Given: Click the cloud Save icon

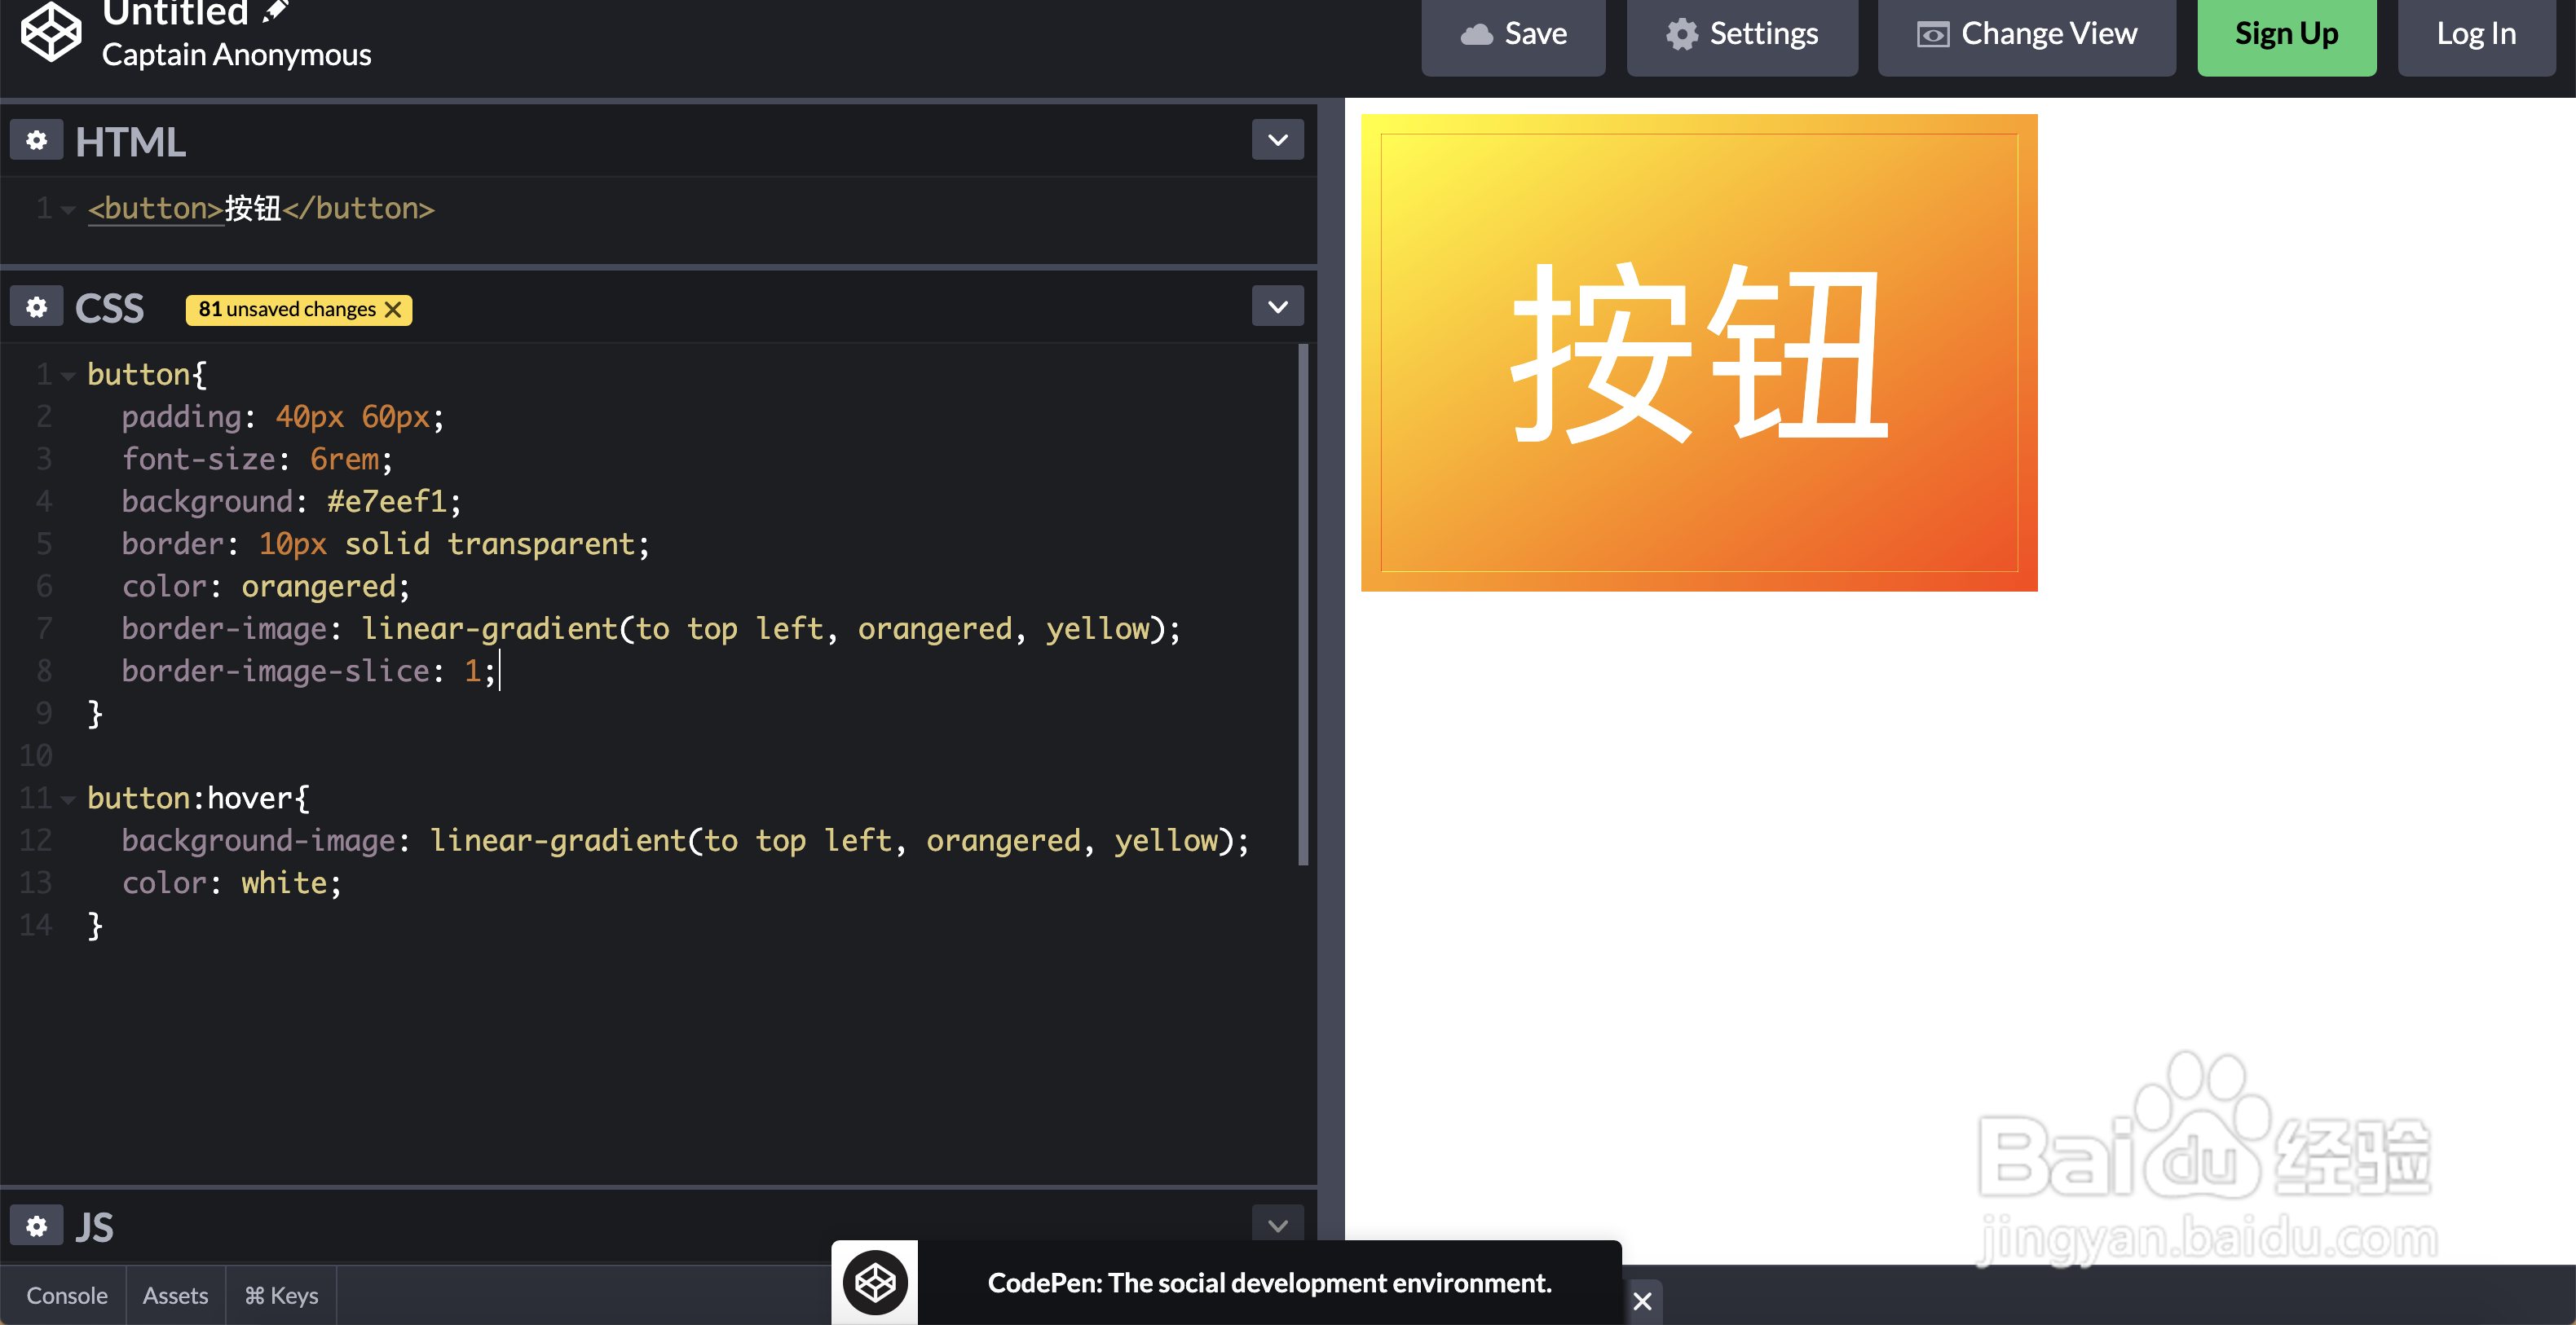Looking at the screenshot, I should [x=1479, y=33].
